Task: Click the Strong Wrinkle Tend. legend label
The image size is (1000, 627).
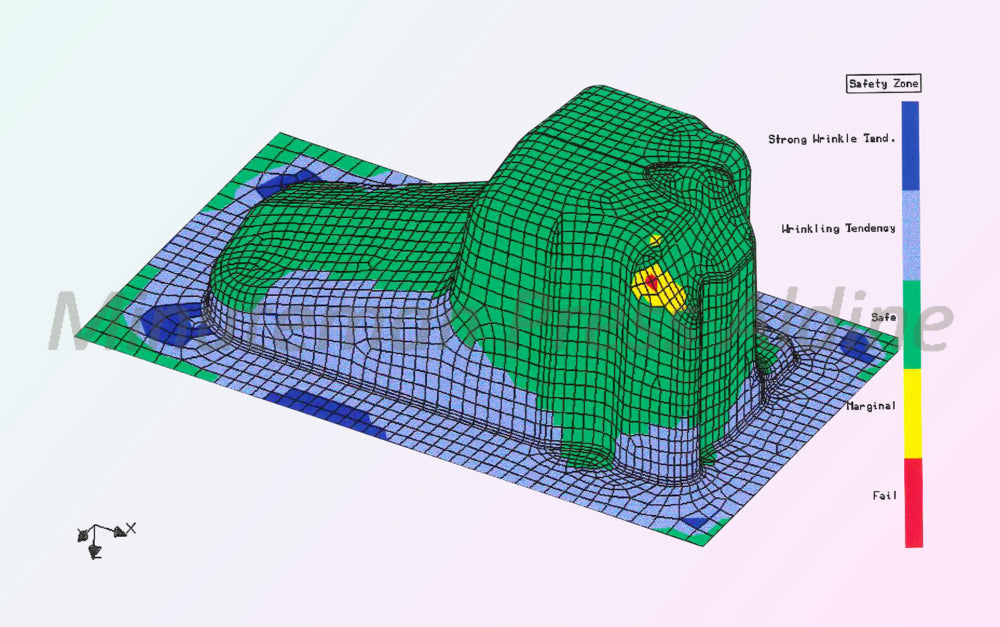Action: pos(831,139)
